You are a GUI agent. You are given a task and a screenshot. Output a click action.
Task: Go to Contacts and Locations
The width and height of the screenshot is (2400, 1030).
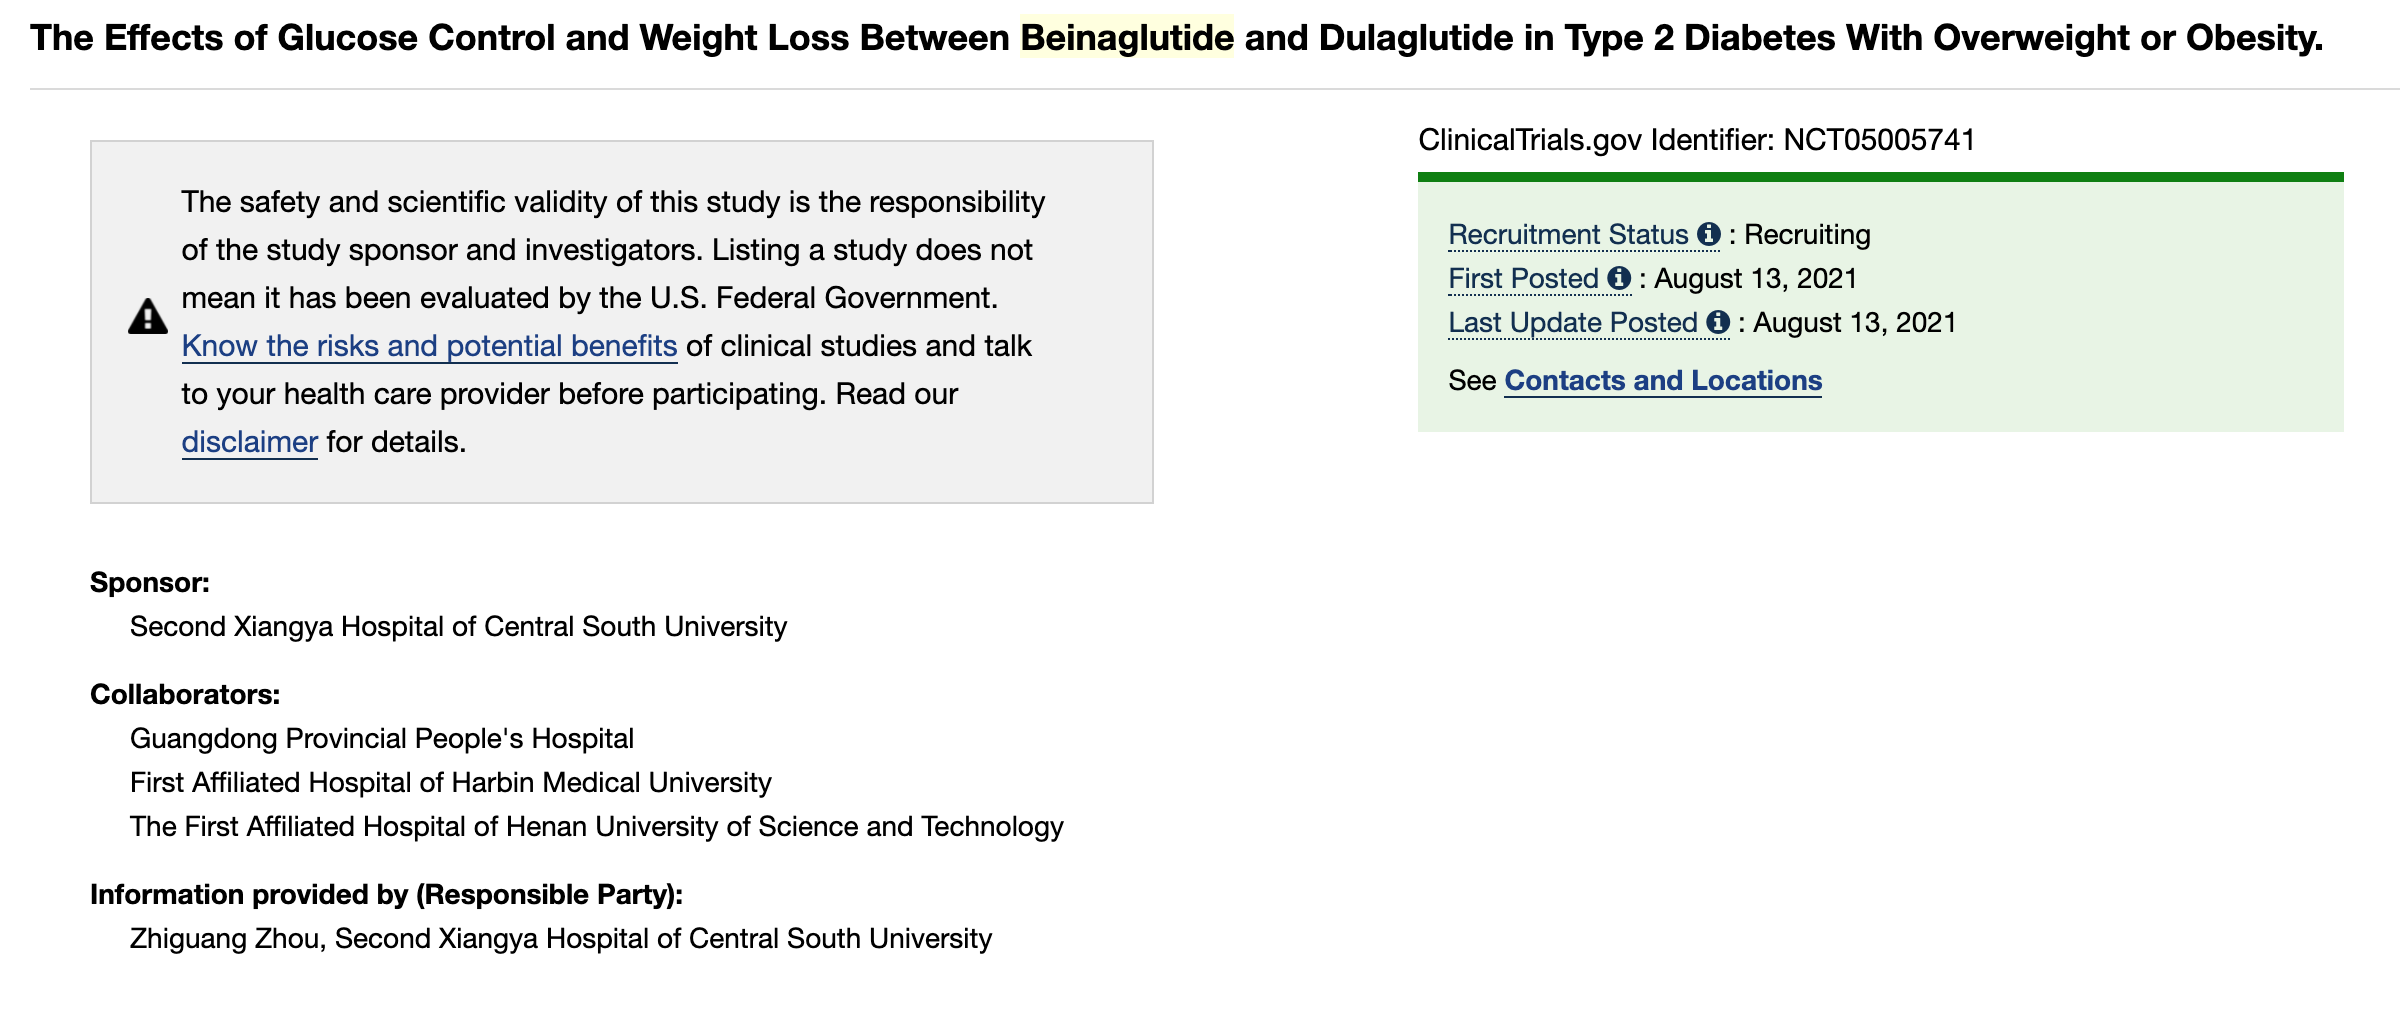1662,381
